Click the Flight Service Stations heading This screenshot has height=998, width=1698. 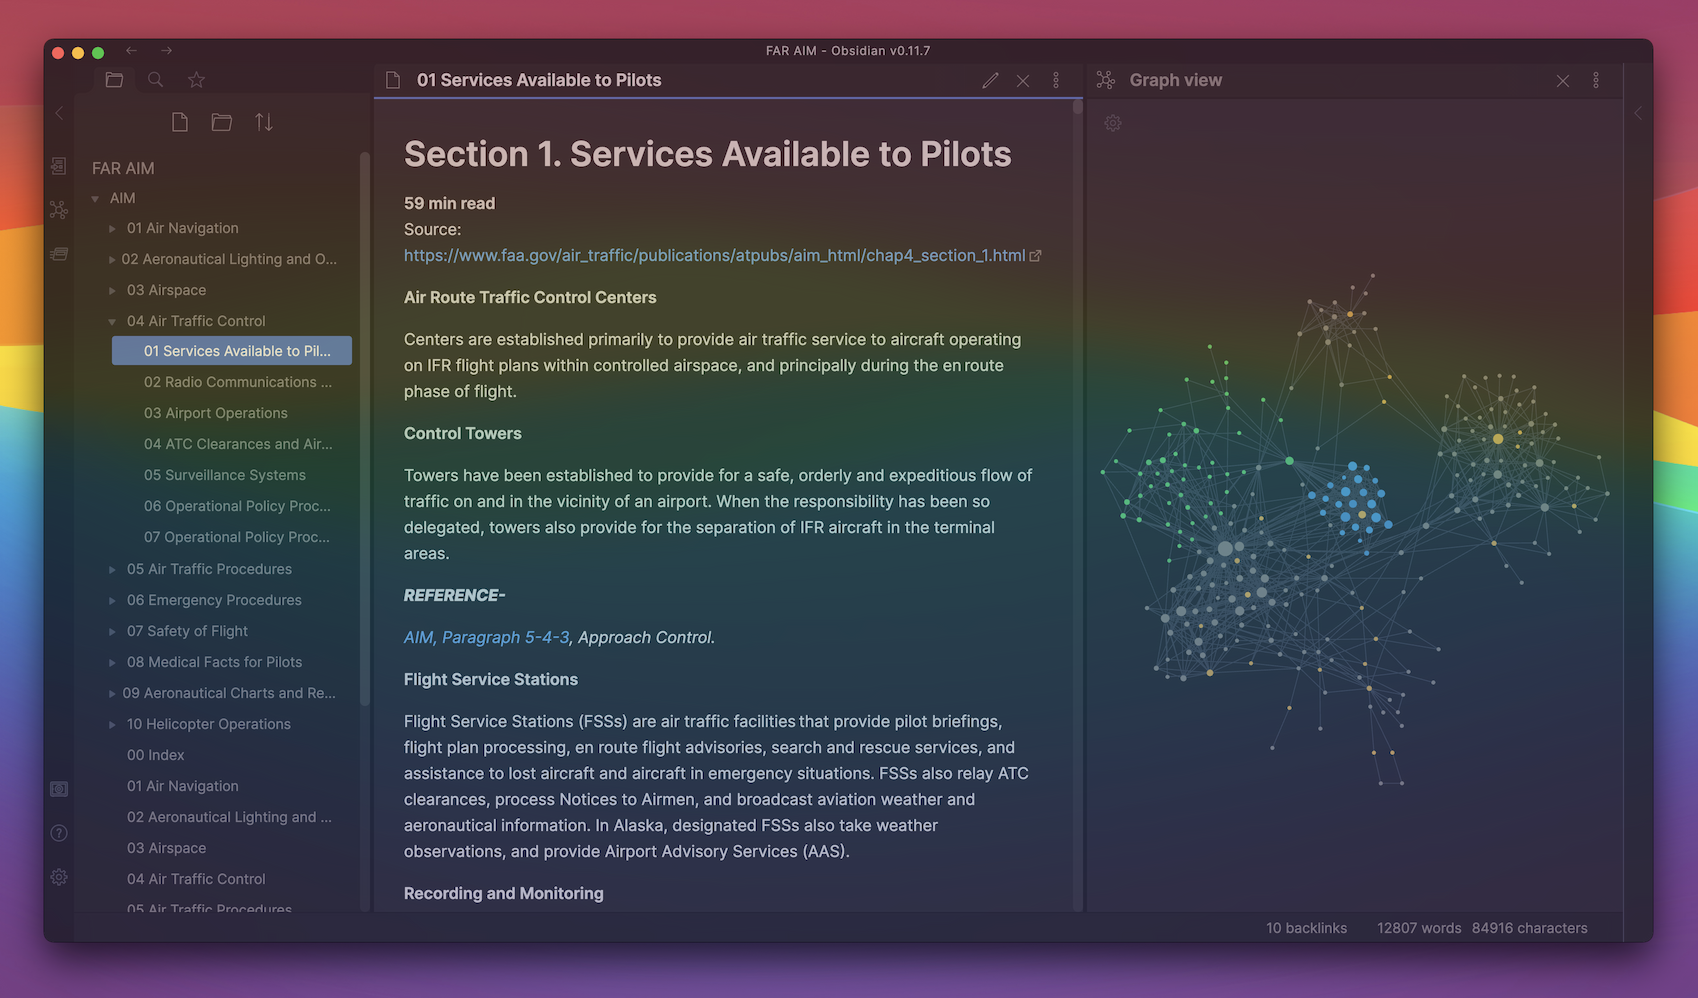click(491, 680)
